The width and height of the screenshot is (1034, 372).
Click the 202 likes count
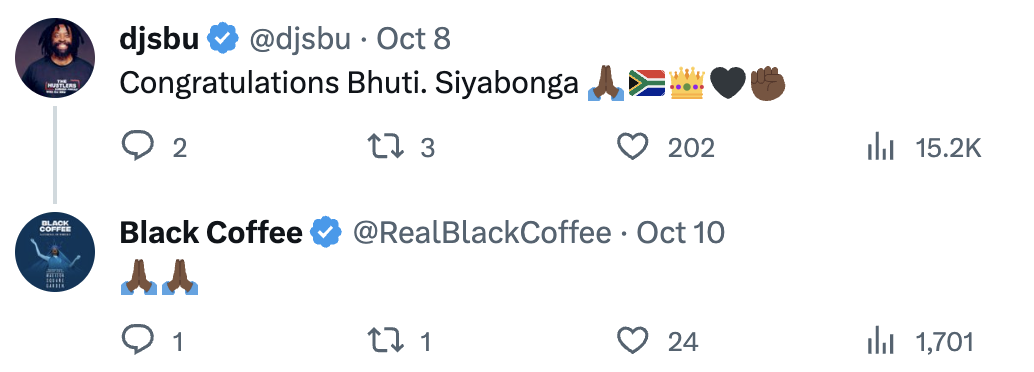[x=691, y=148]
